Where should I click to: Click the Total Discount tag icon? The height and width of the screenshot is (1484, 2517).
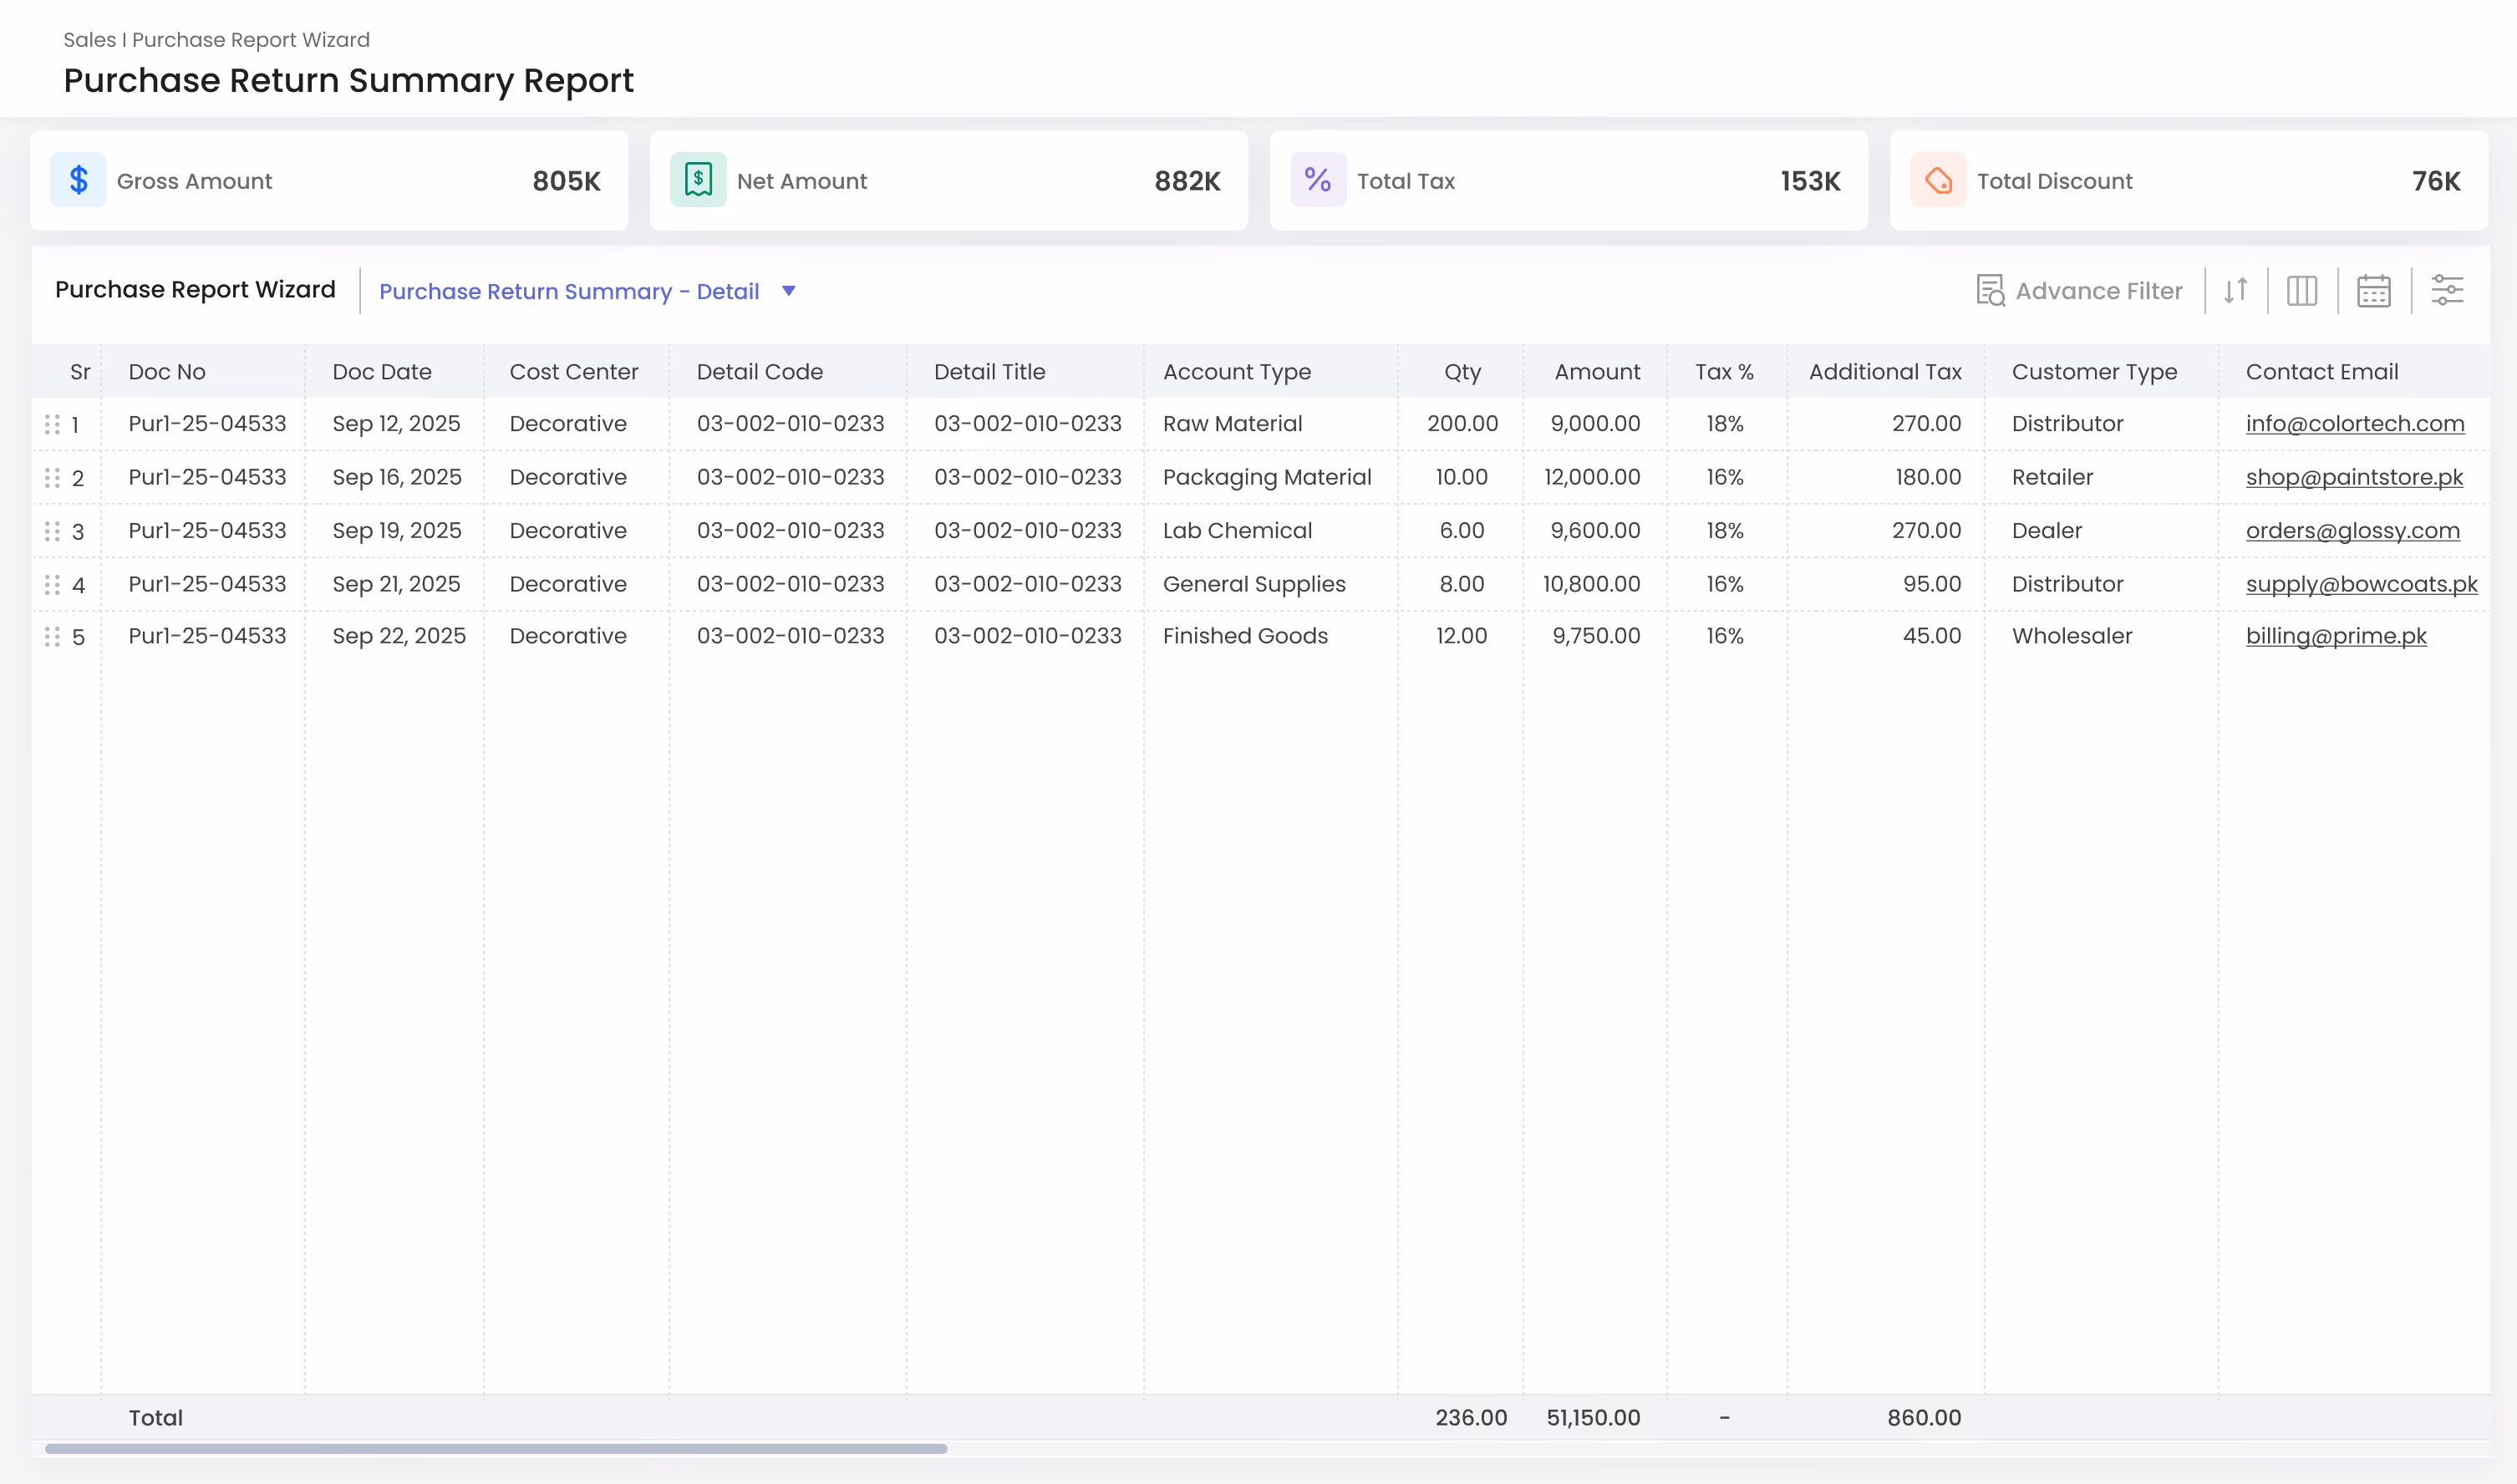click(1938, 181)
